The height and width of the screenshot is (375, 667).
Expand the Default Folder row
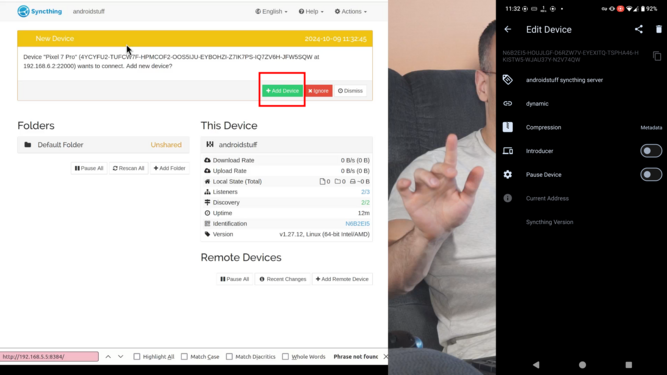(103, 145)
